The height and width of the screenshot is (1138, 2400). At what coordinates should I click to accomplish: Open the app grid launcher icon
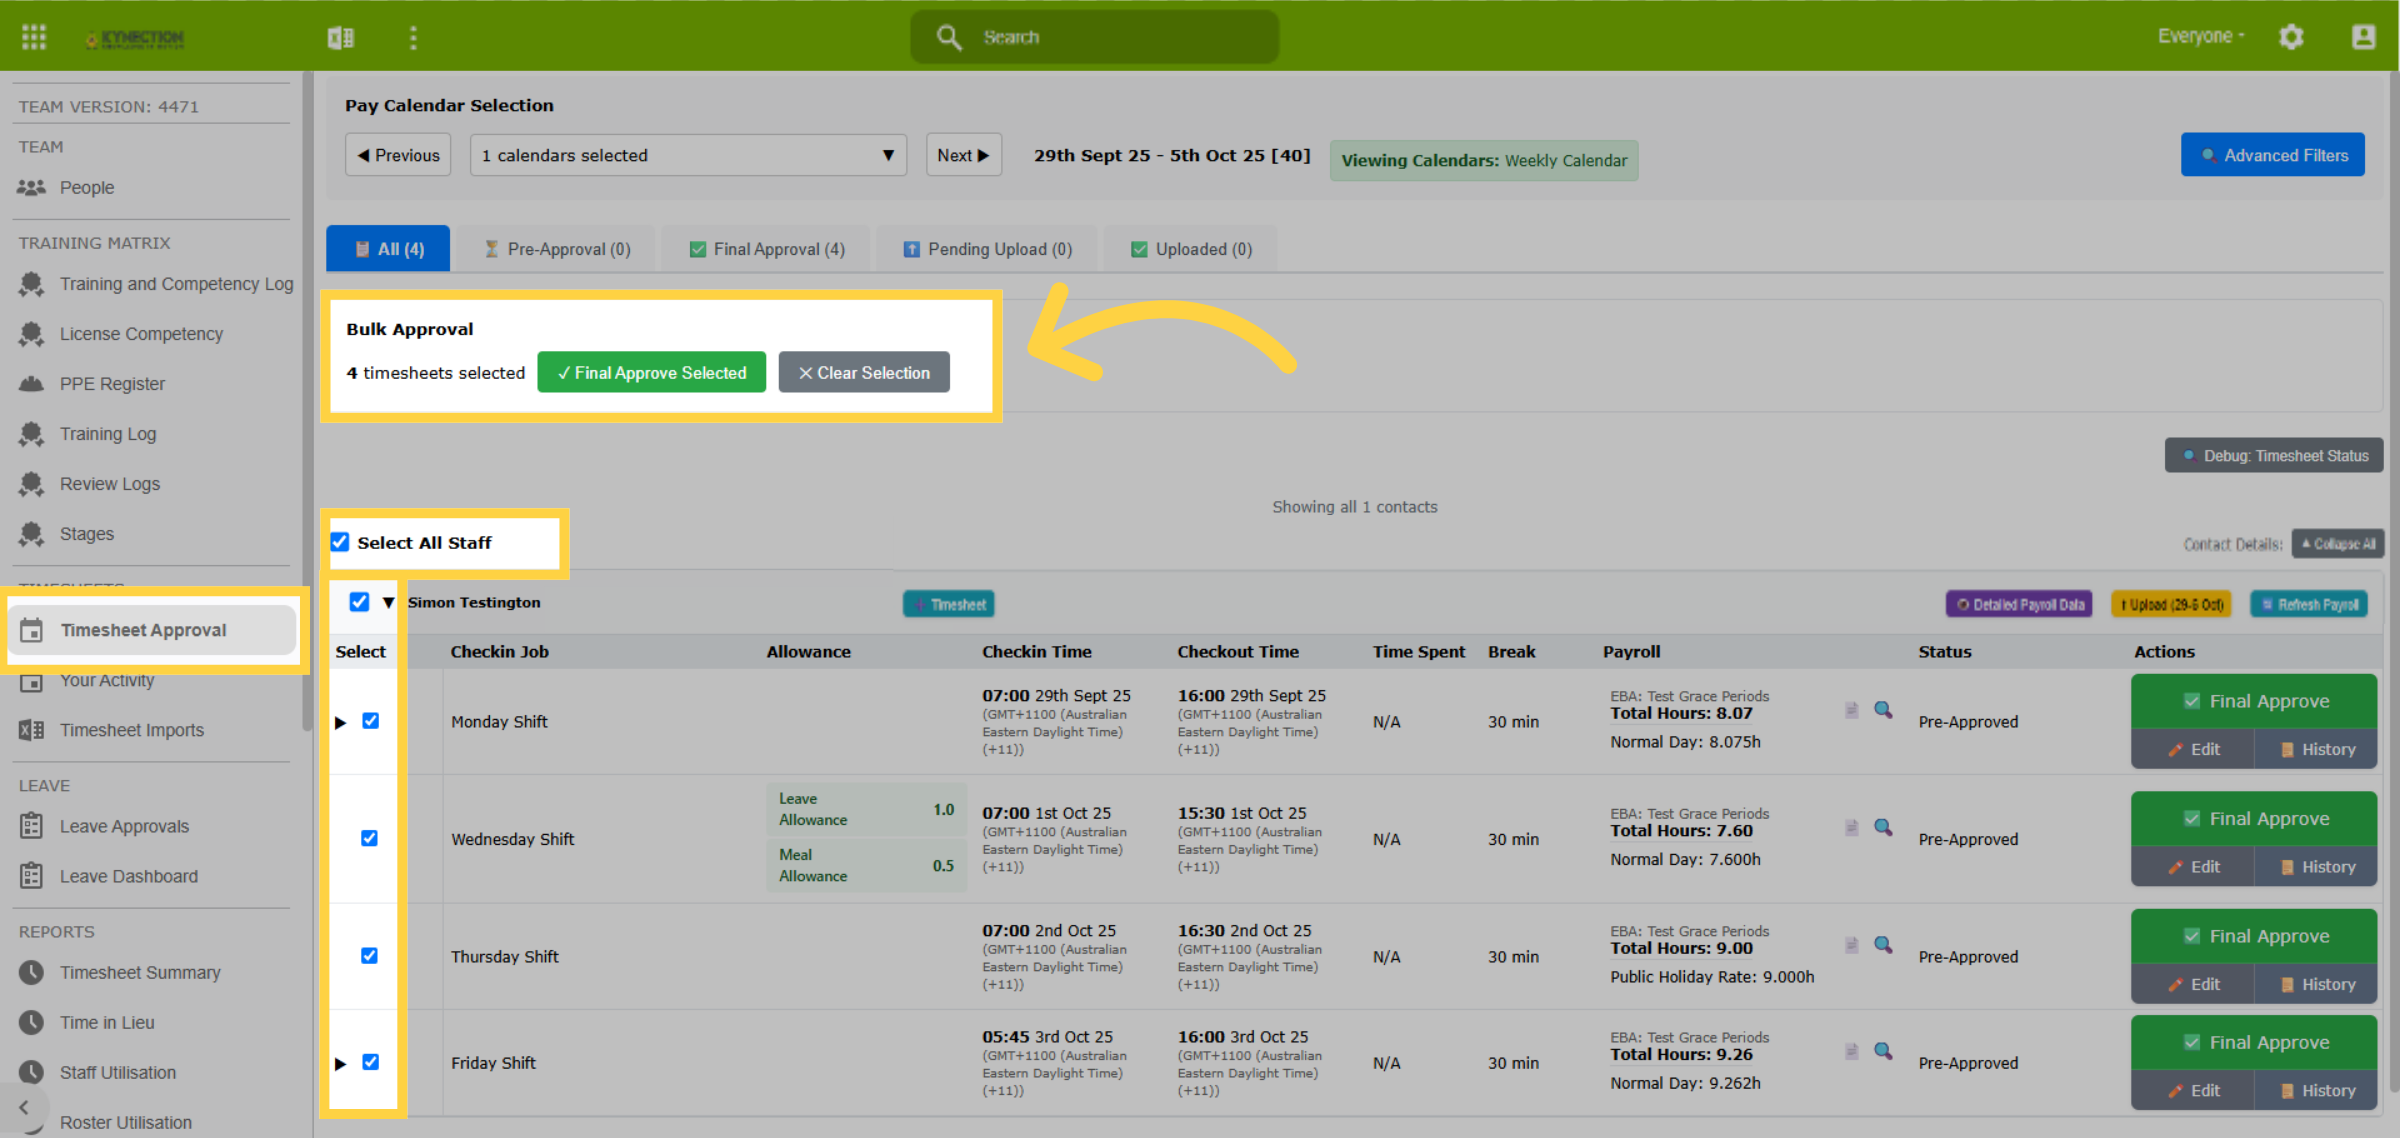coord(34,37)
